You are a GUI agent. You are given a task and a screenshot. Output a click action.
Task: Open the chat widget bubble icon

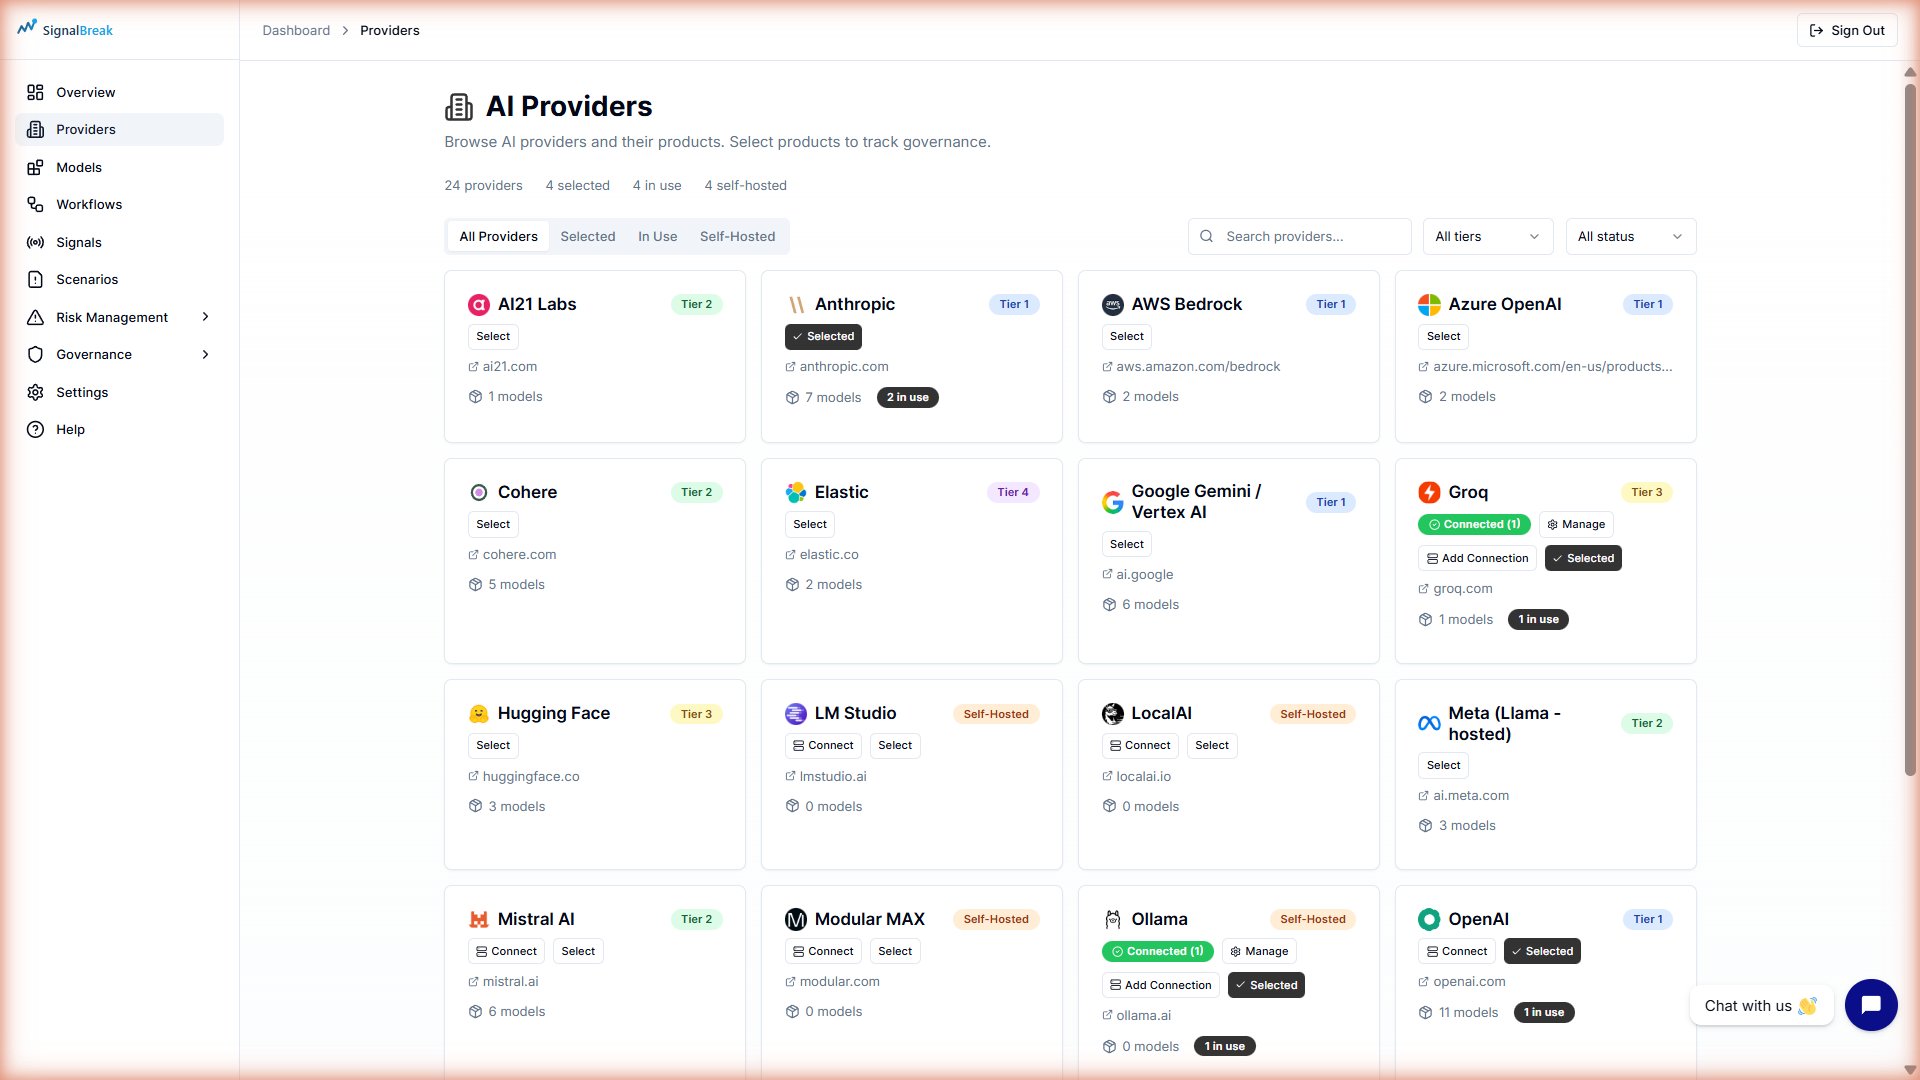[x=1870, y=1005]
